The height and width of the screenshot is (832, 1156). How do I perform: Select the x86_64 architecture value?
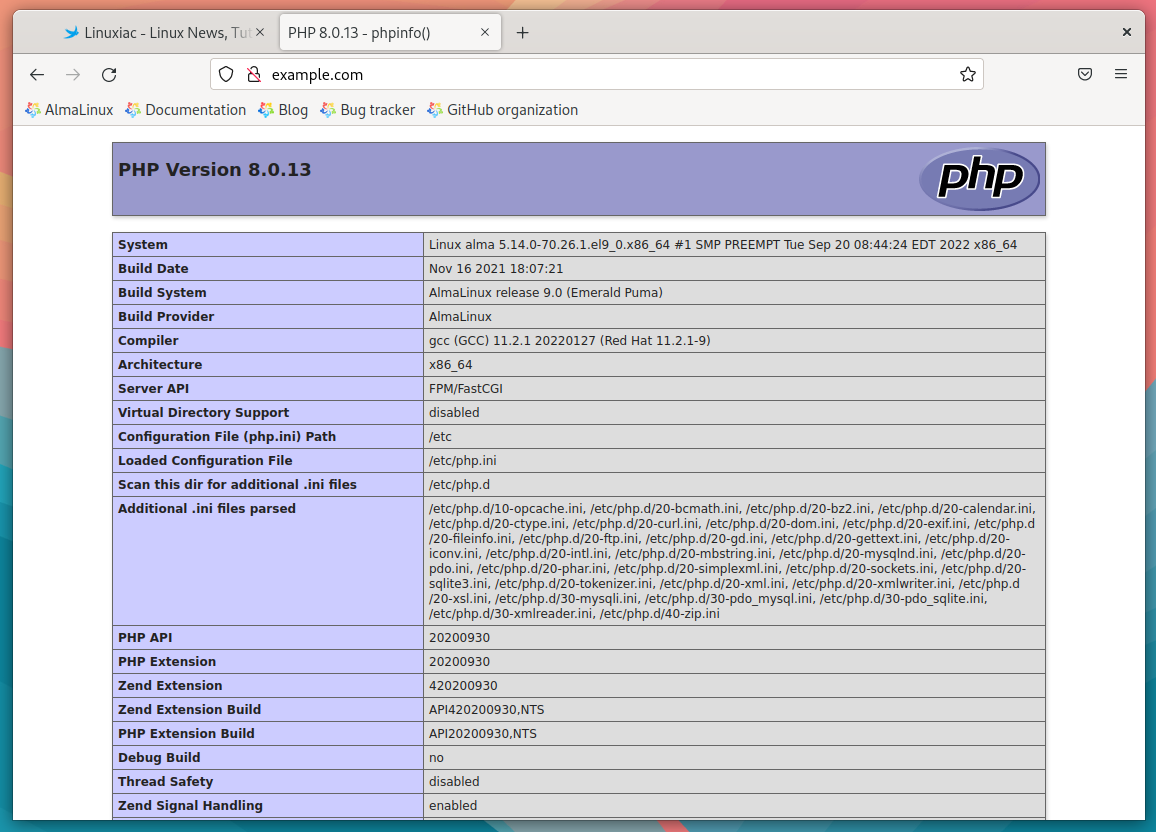pos(450,365)
